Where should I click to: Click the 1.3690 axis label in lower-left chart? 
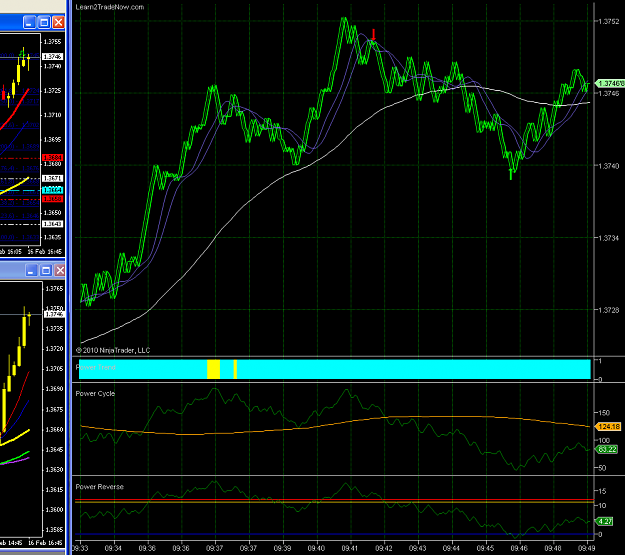(55, 389)
